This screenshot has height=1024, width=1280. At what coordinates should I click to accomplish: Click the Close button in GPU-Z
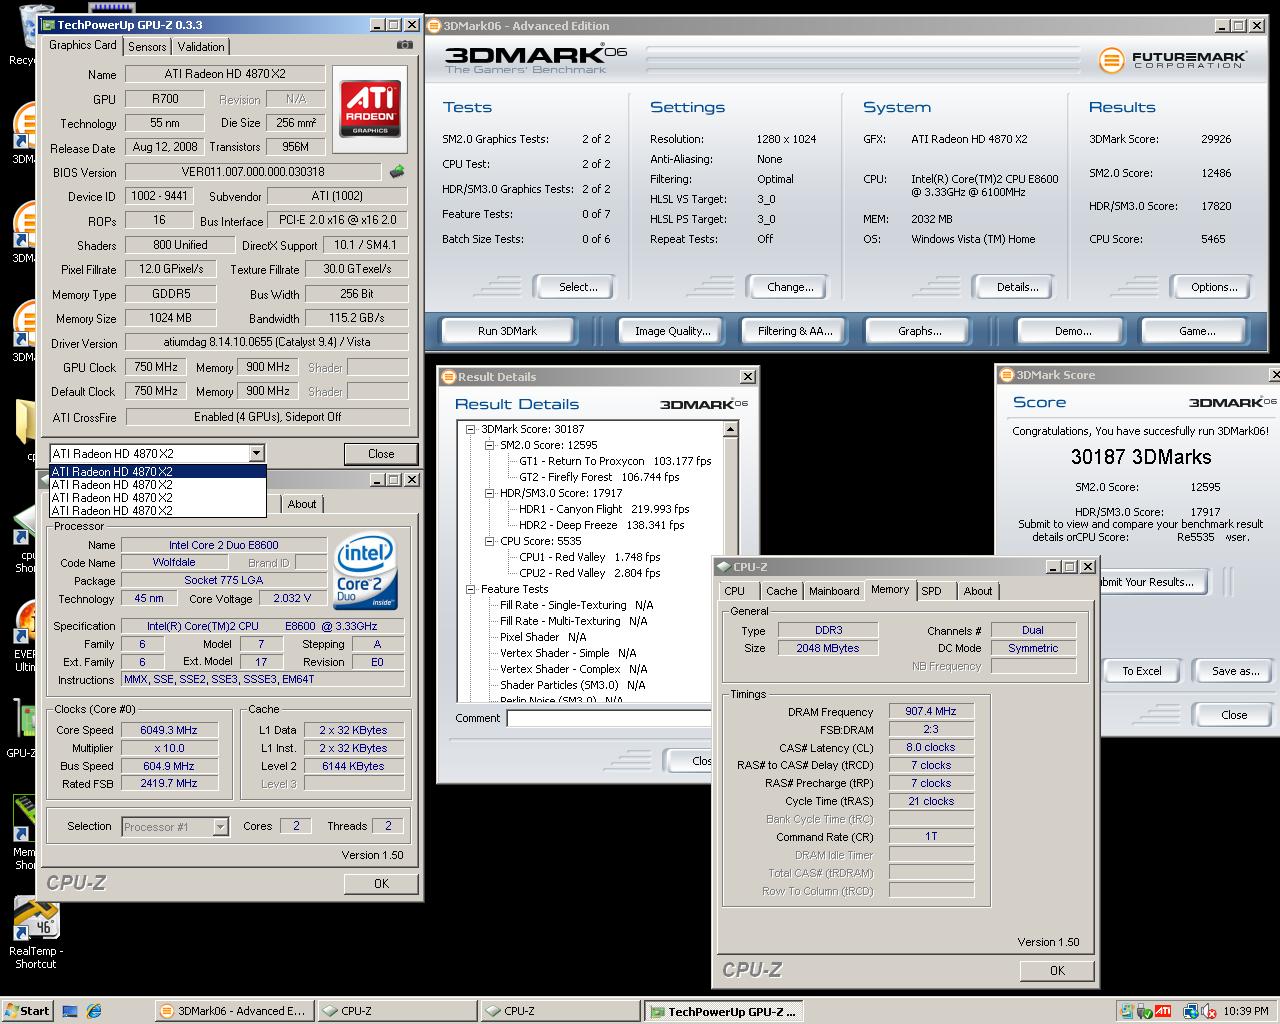(381, 454)
